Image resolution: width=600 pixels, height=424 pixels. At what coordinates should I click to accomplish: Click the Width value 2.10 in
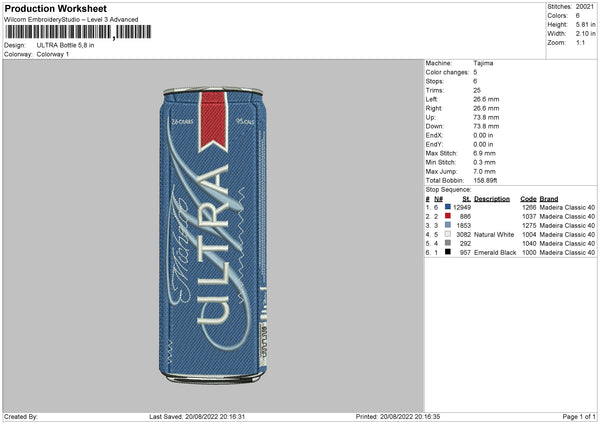[x=585, y=34]
